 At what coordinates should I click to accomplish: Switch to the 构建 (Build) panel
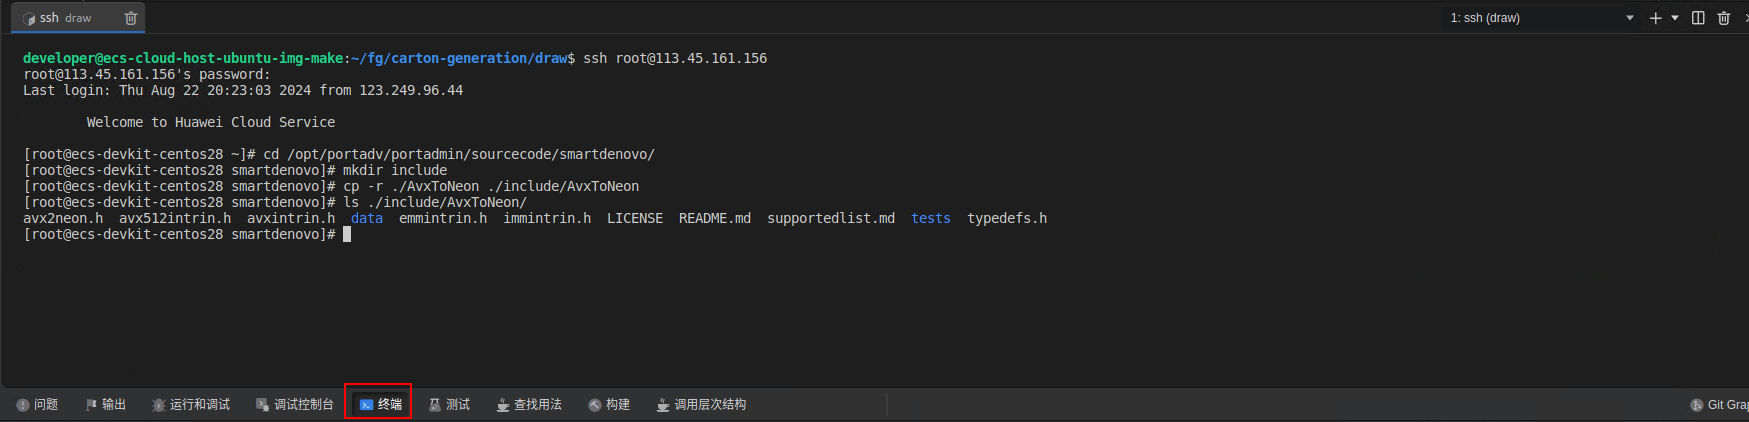coord(610,405)
